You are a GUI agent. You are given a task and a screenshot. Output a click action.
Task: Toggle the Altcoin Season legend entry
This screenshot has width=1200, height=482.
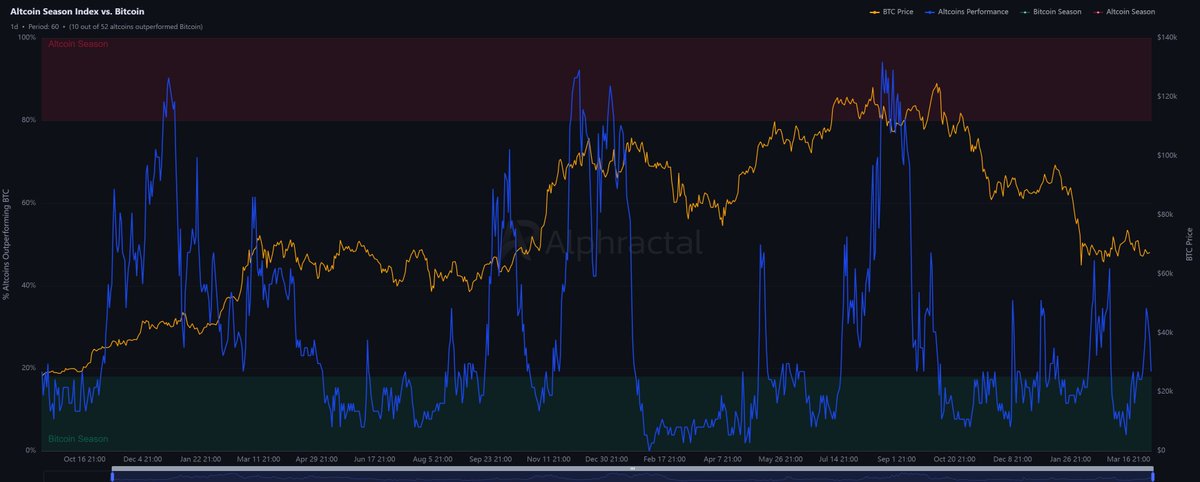click(x=1123, y=11)
